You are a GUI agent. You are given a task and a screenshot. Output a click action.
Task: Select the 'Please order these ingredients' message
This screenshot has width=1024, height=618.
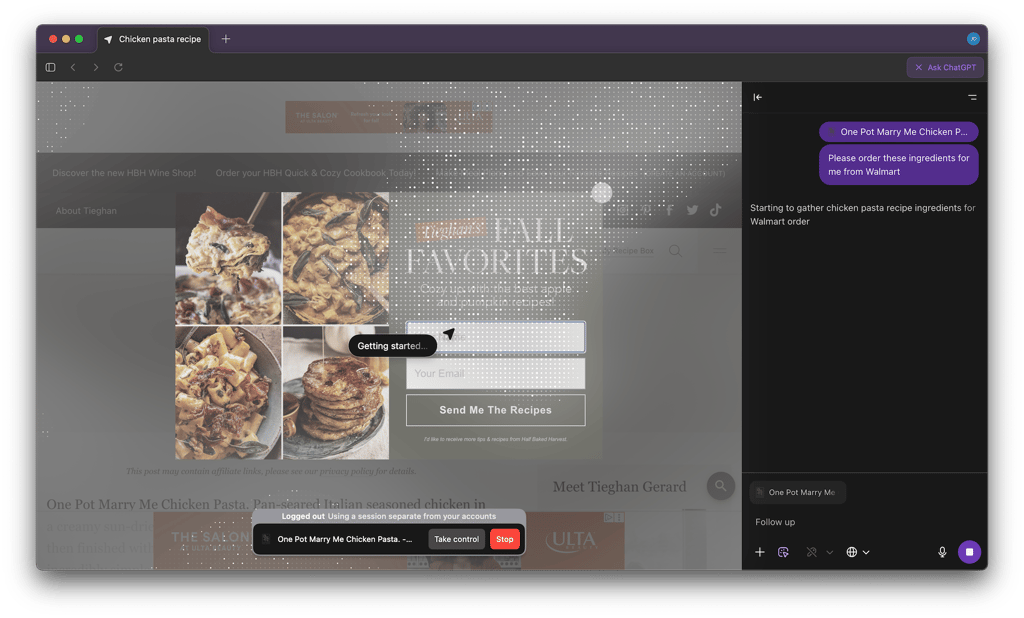click(898, 165)
